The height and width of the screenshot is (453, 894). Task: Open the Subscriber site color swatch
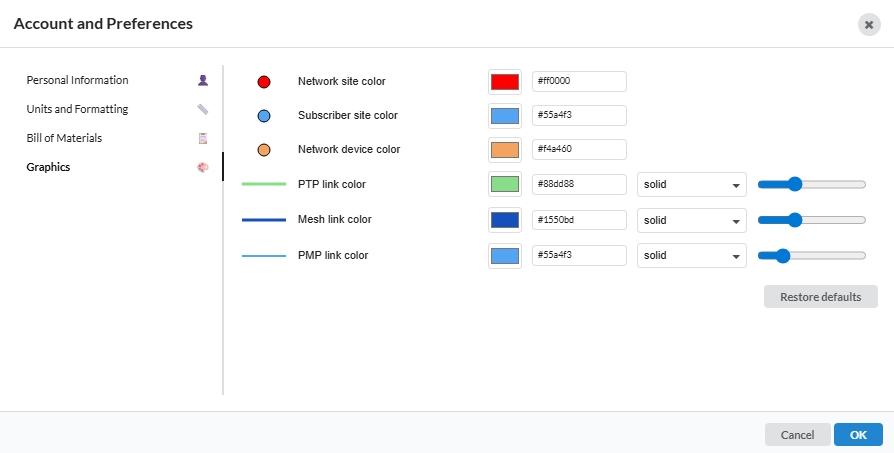coord(505,116)
